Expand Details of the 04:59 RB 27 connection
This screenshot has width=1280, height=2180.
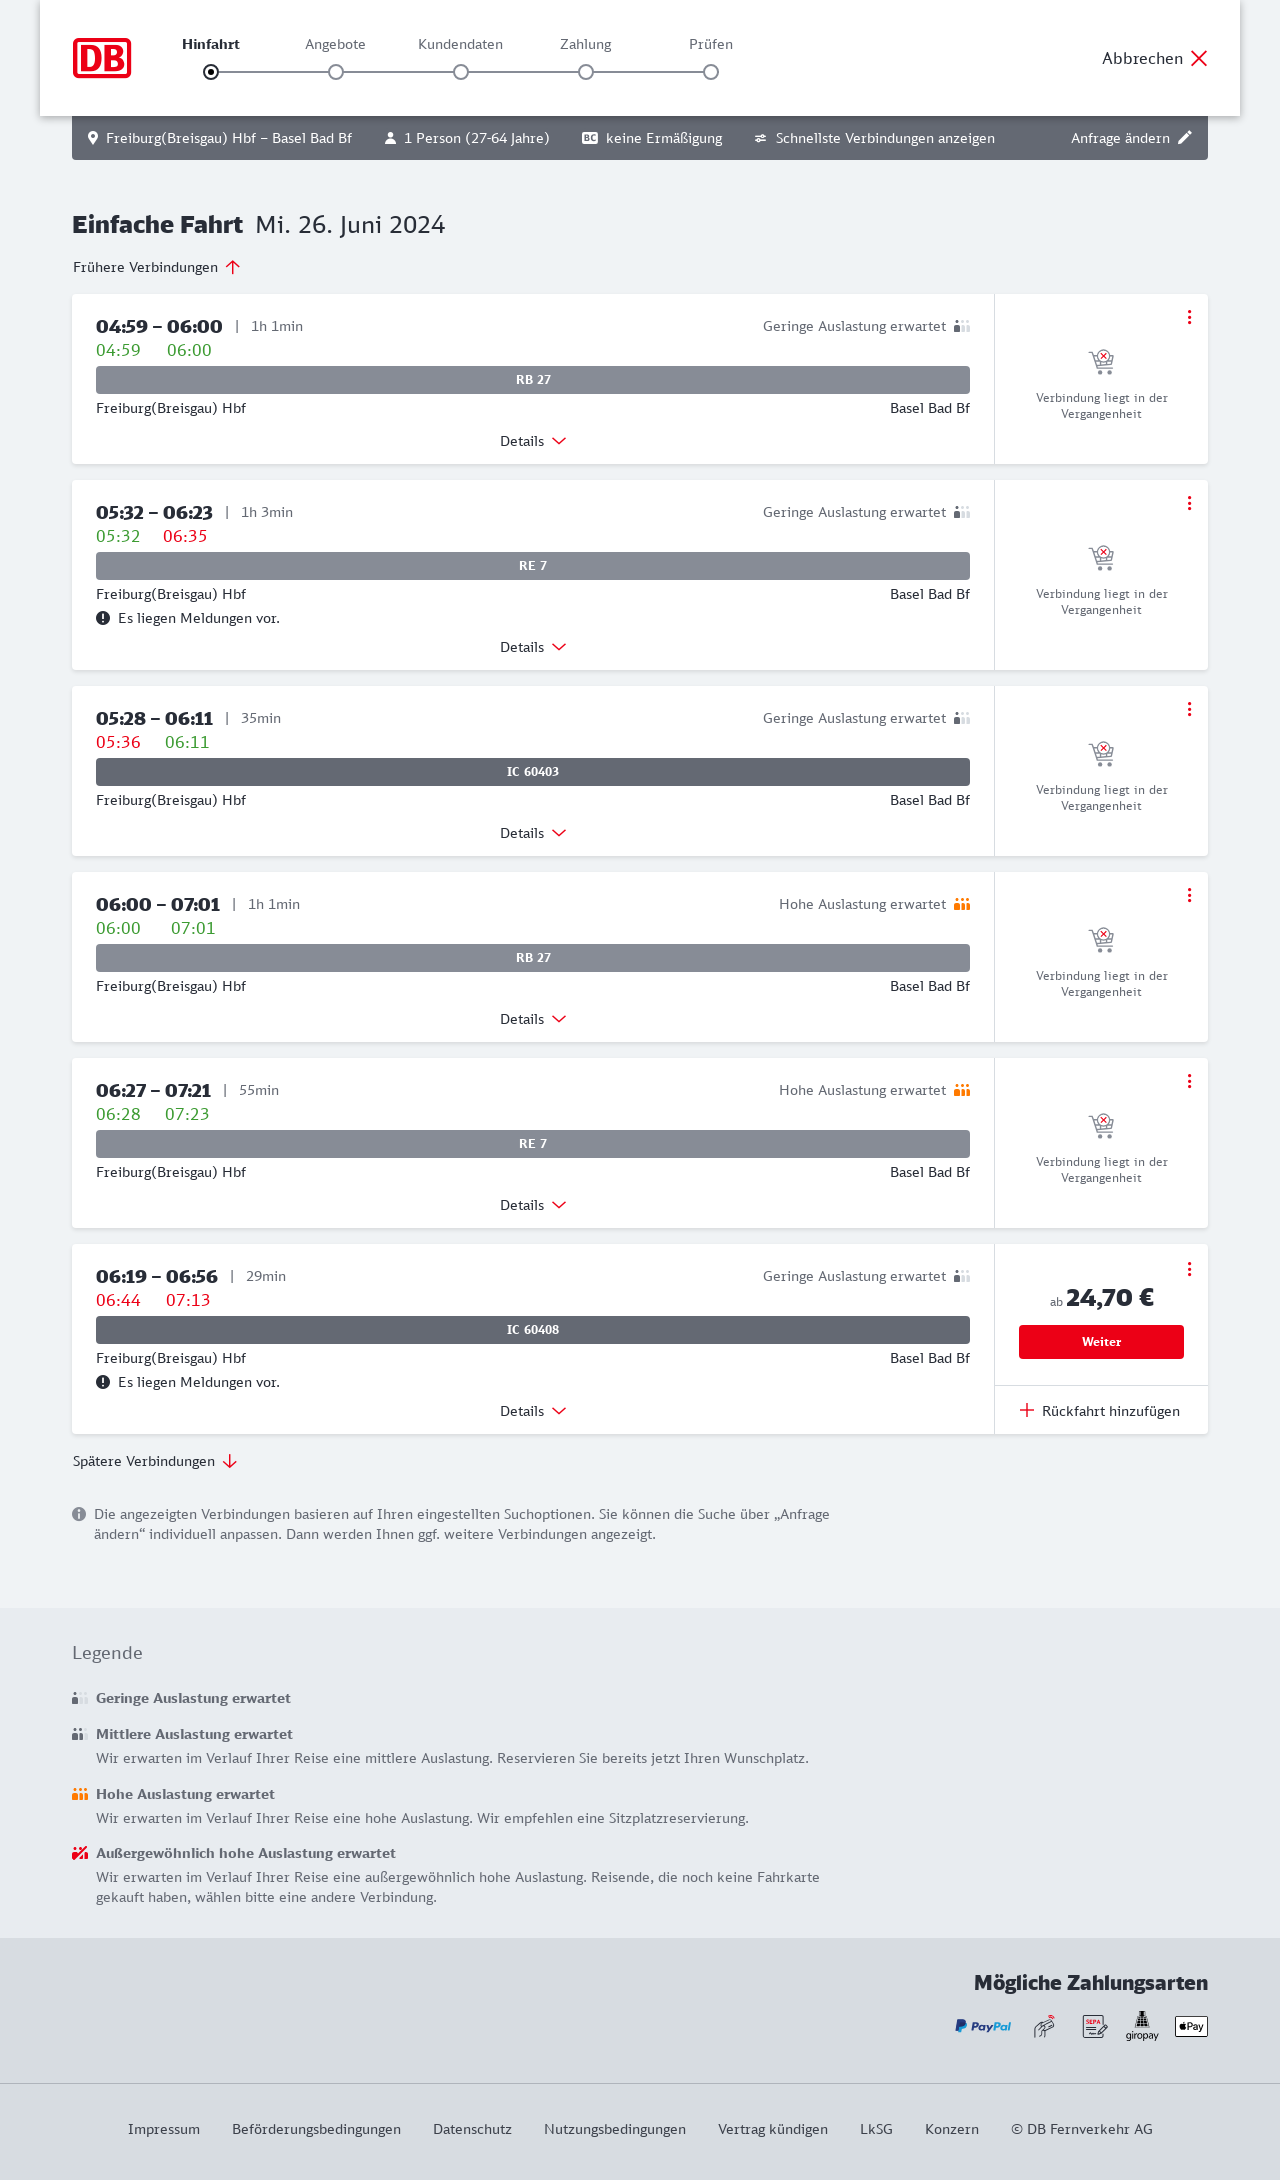pos(533,441)
